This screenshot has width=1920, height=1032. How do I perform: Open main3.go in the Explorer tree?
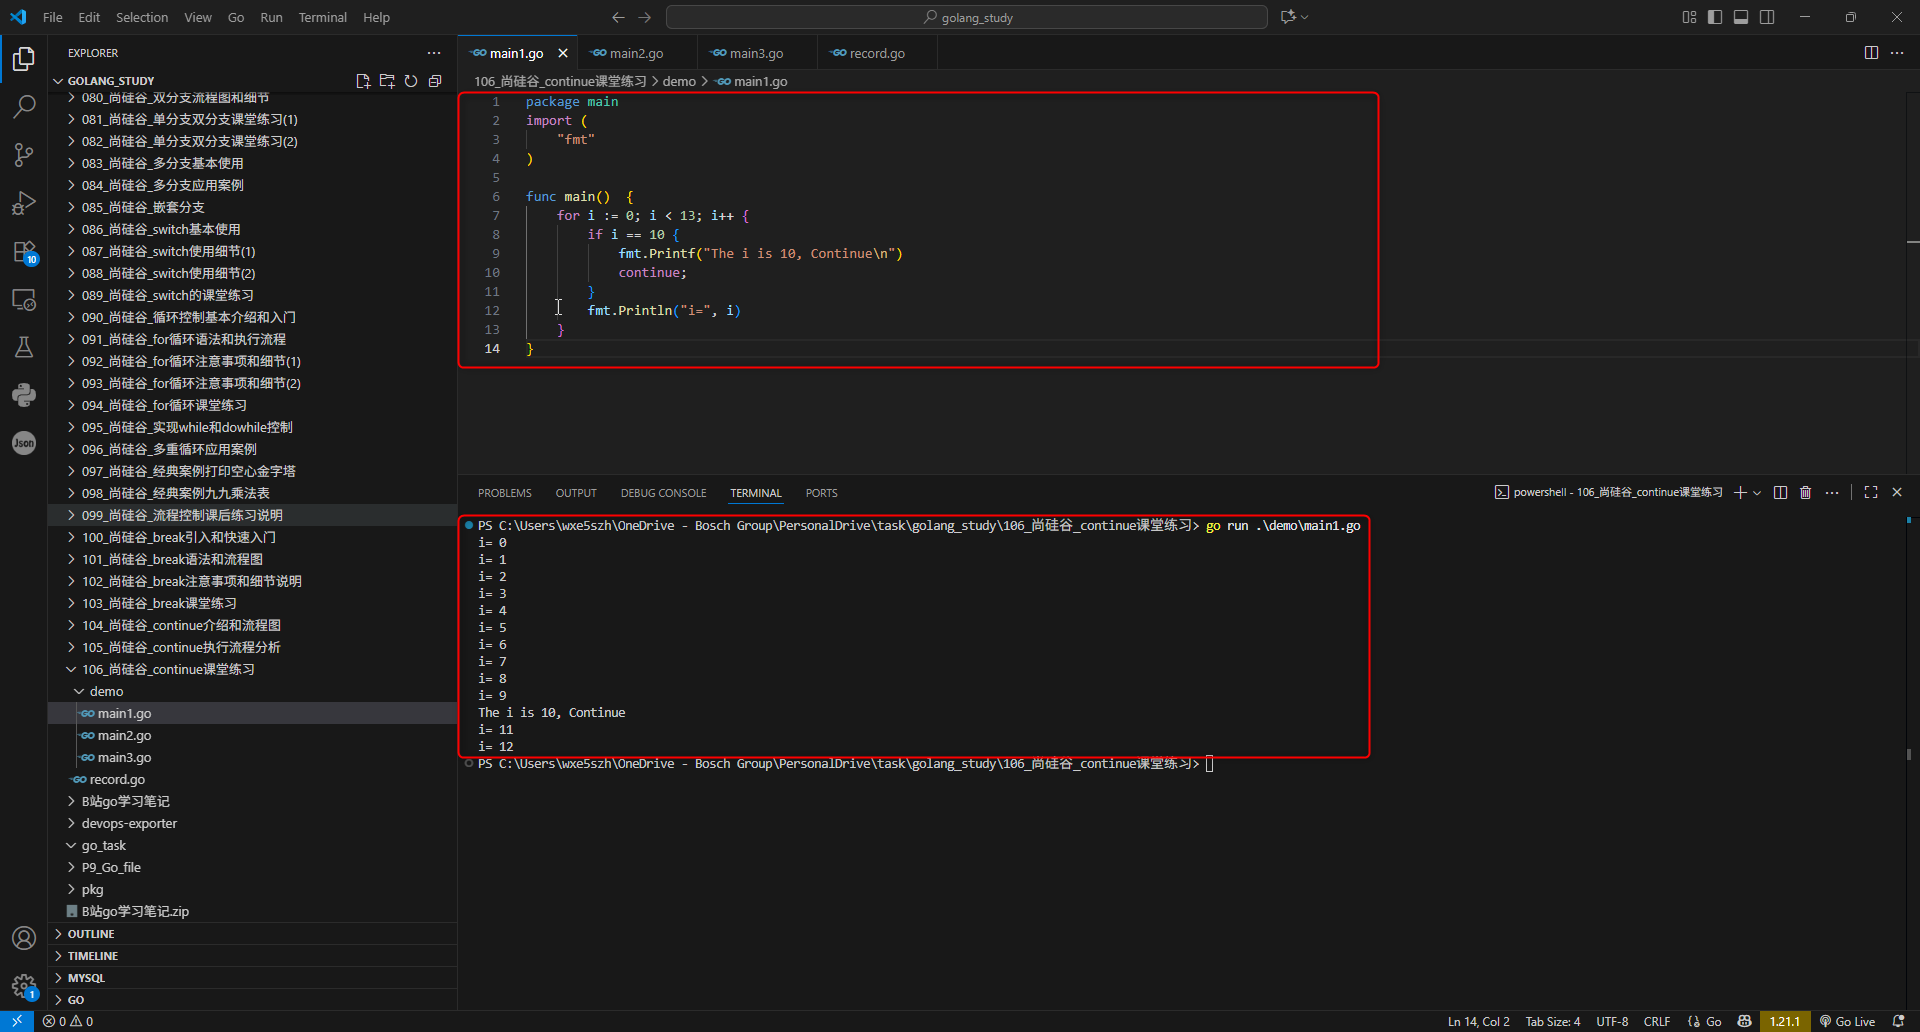(x=252, y=757)
